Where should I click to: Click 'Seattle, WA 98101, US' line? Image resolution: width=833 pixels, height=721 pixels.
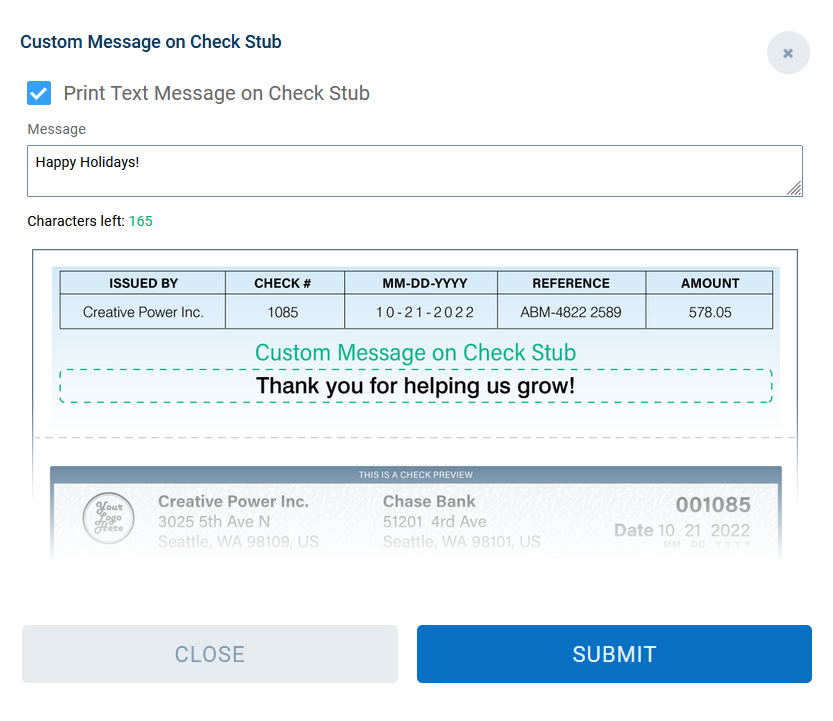pyautogui.click(x=462, y=541)
